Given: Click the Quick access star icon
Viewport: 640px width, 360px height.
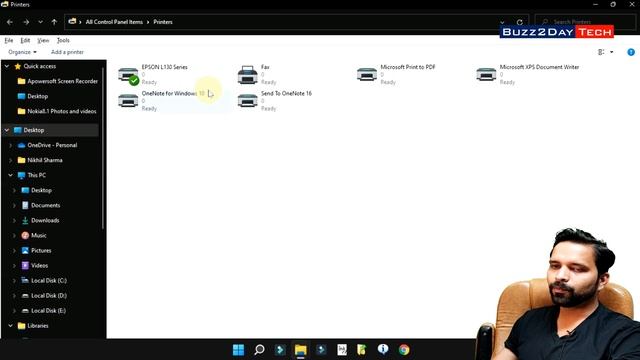Looking at the screenshot, I should click(x=18, y=66).
